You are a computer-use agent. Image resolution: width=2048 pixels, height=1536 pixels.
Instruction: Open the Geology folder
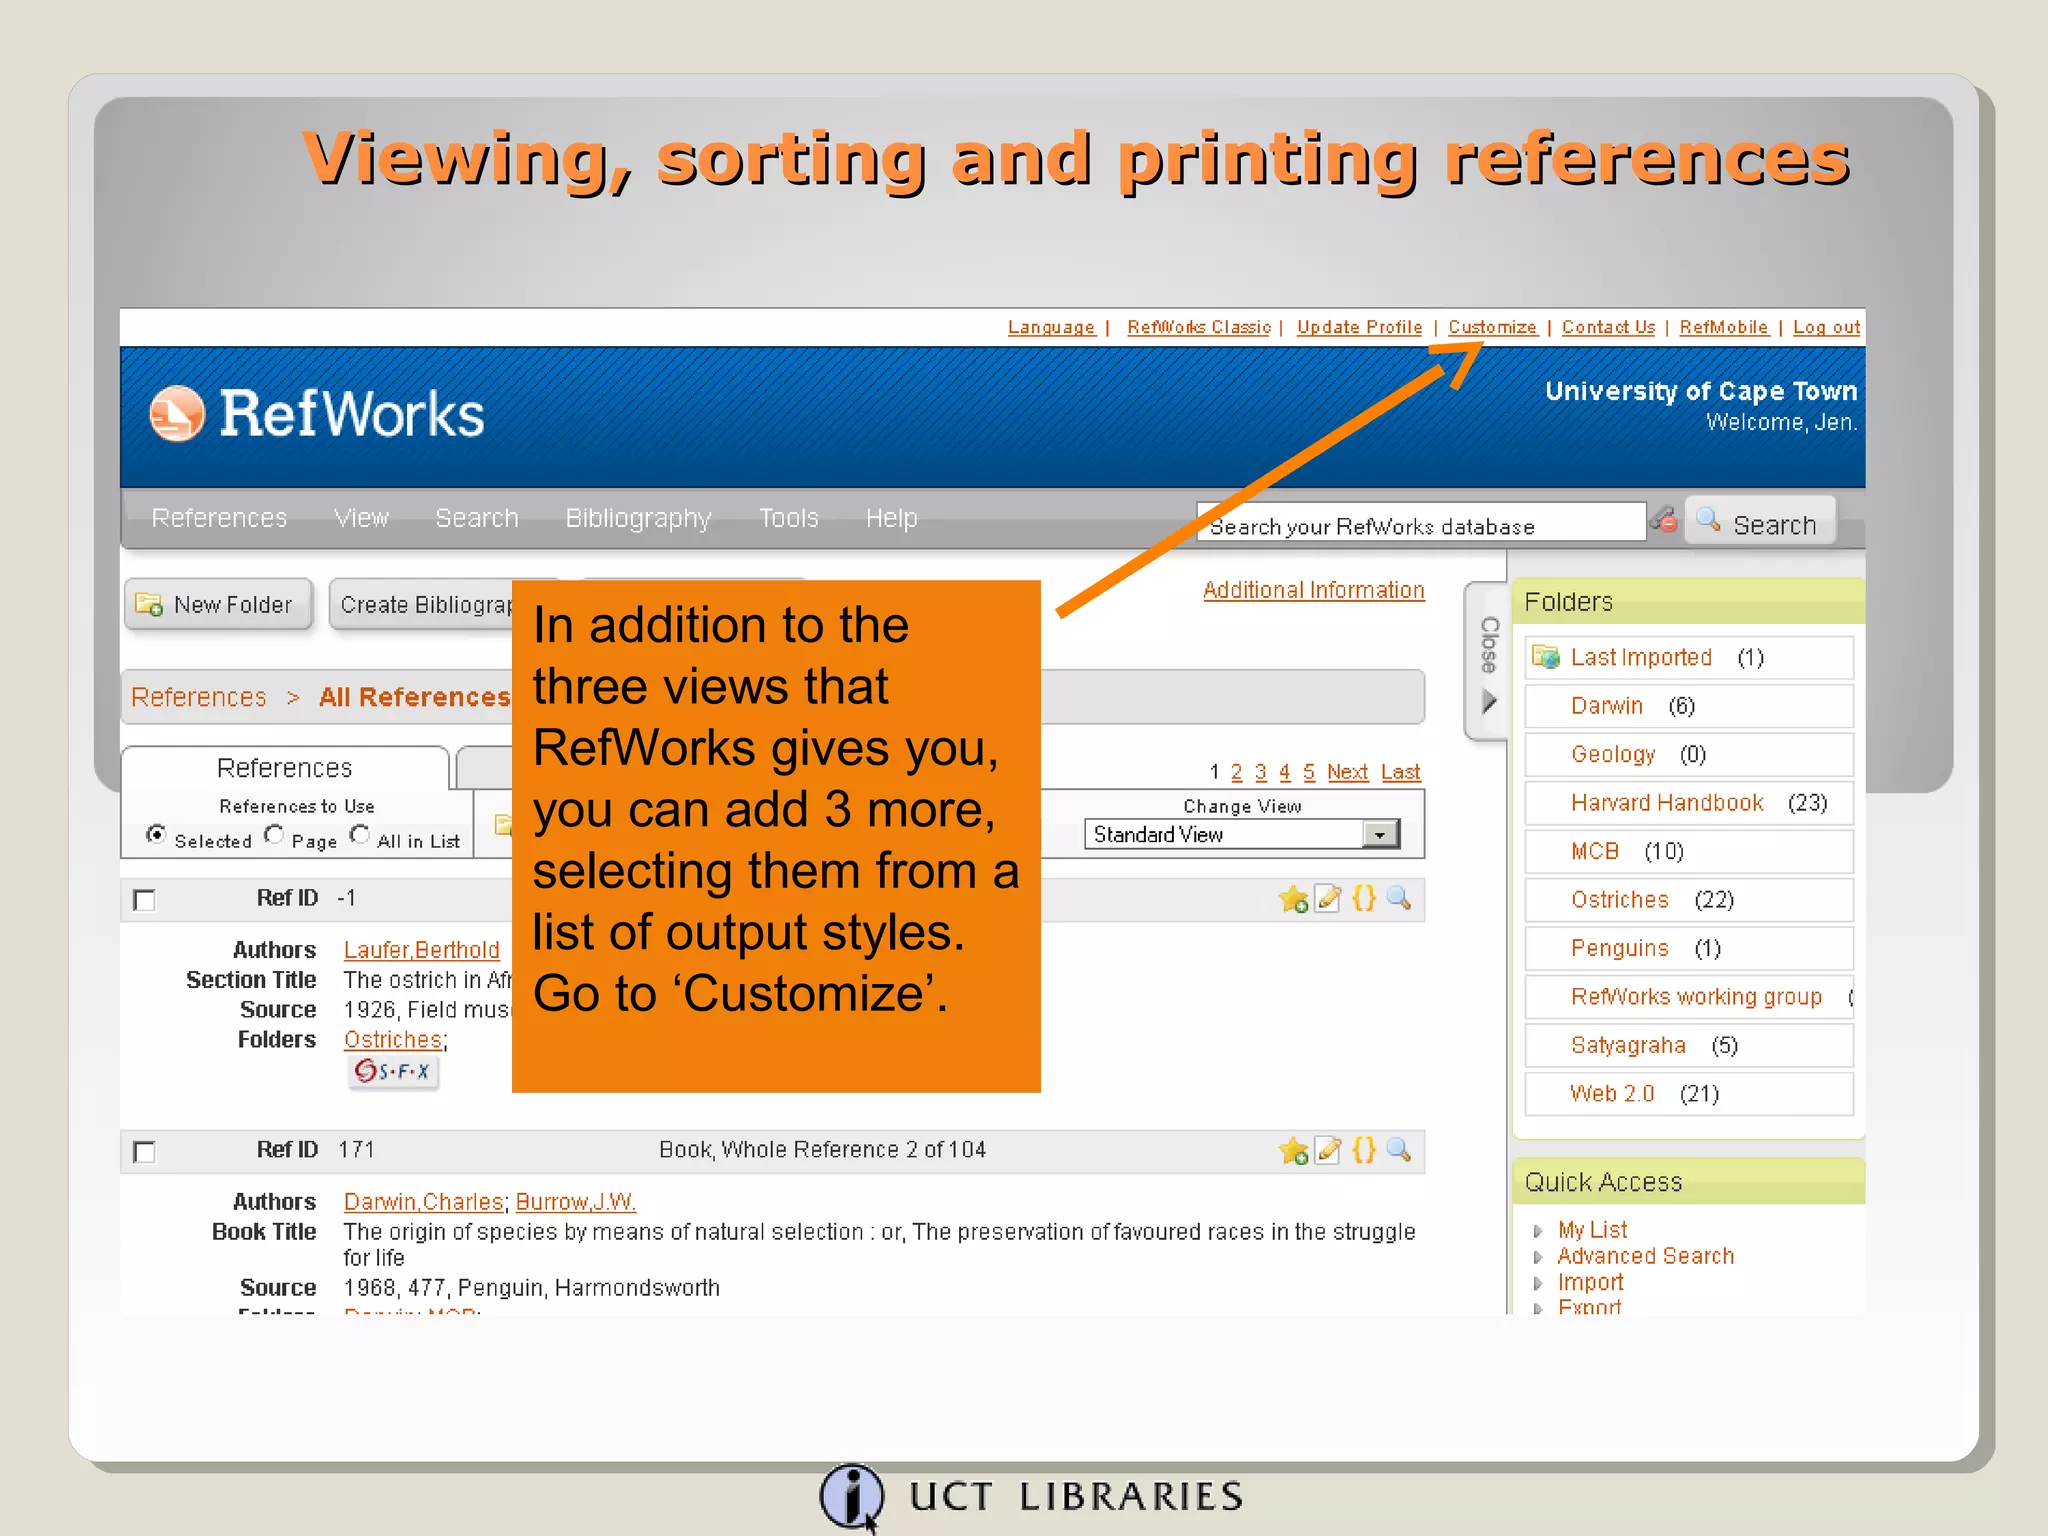[1612, 755]
